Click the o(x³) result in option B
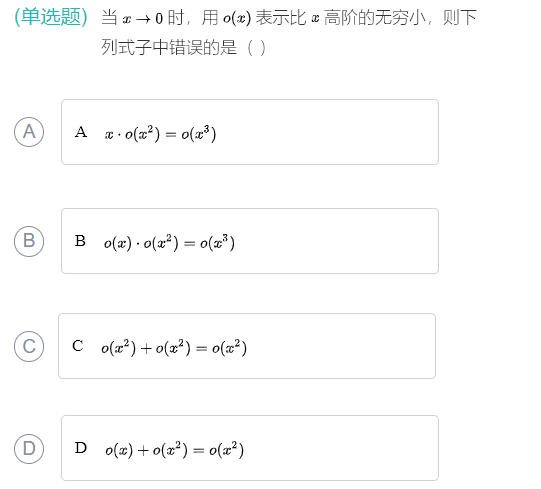The image size is (541, 489). tap(217, 243)
